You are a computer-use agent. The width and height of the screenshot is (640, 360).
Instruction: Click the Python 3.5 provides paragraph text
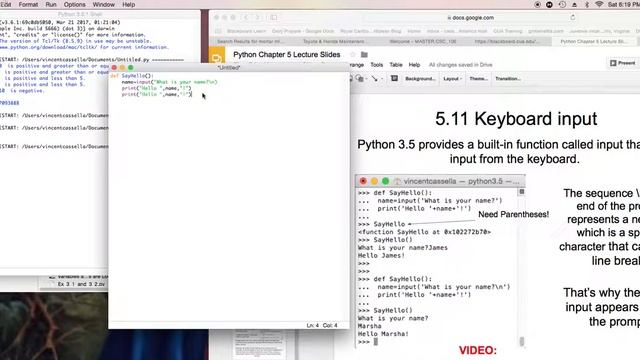point(499,151)
